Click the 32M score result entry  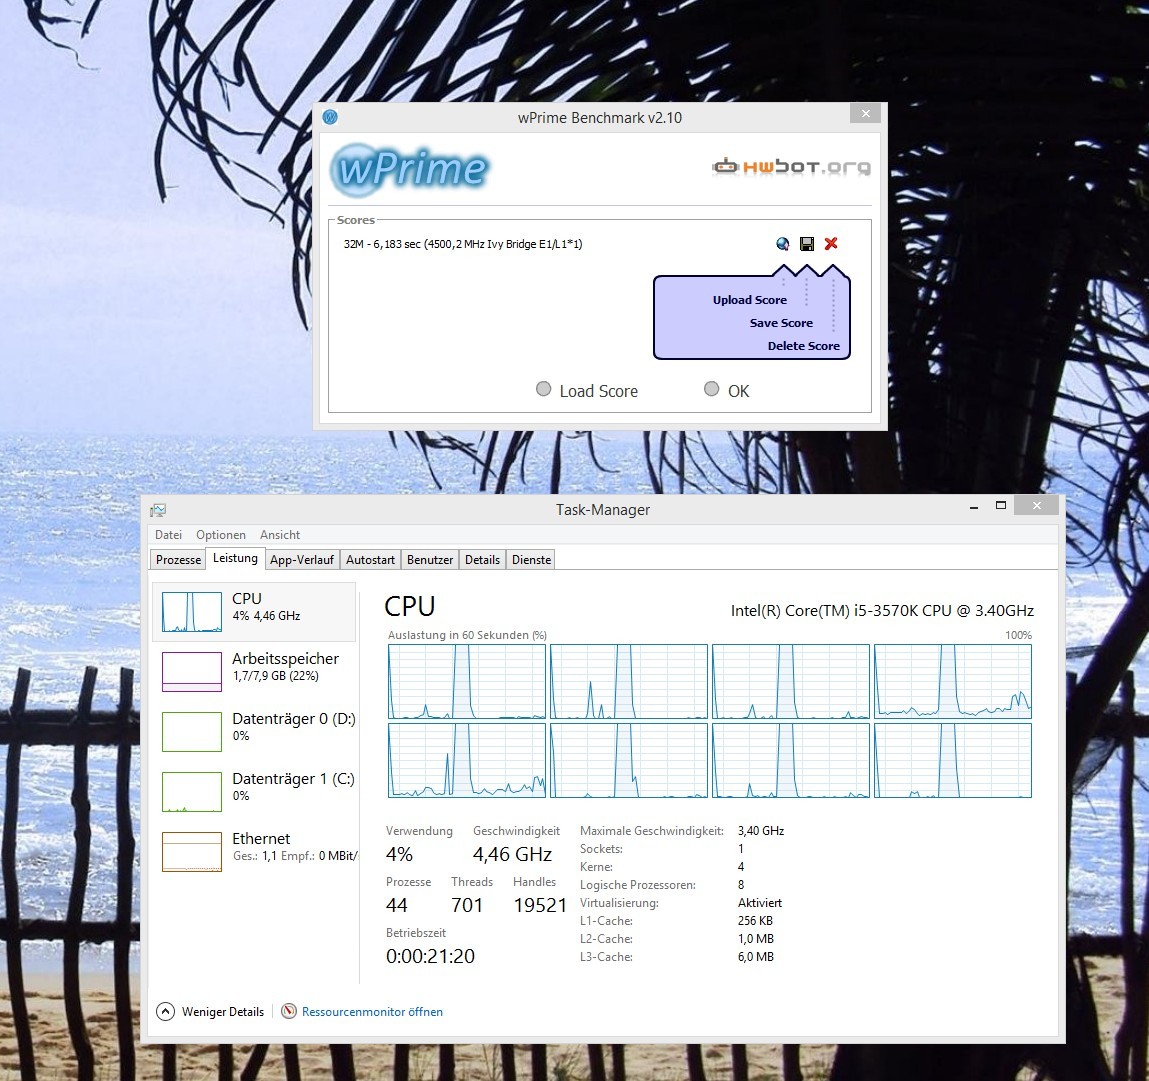pos(463,244)
